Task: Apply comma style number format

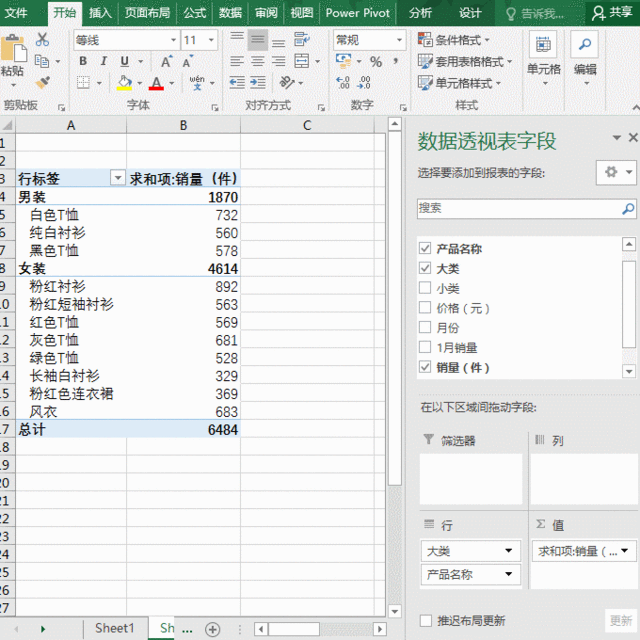Action: pos(395,62)
